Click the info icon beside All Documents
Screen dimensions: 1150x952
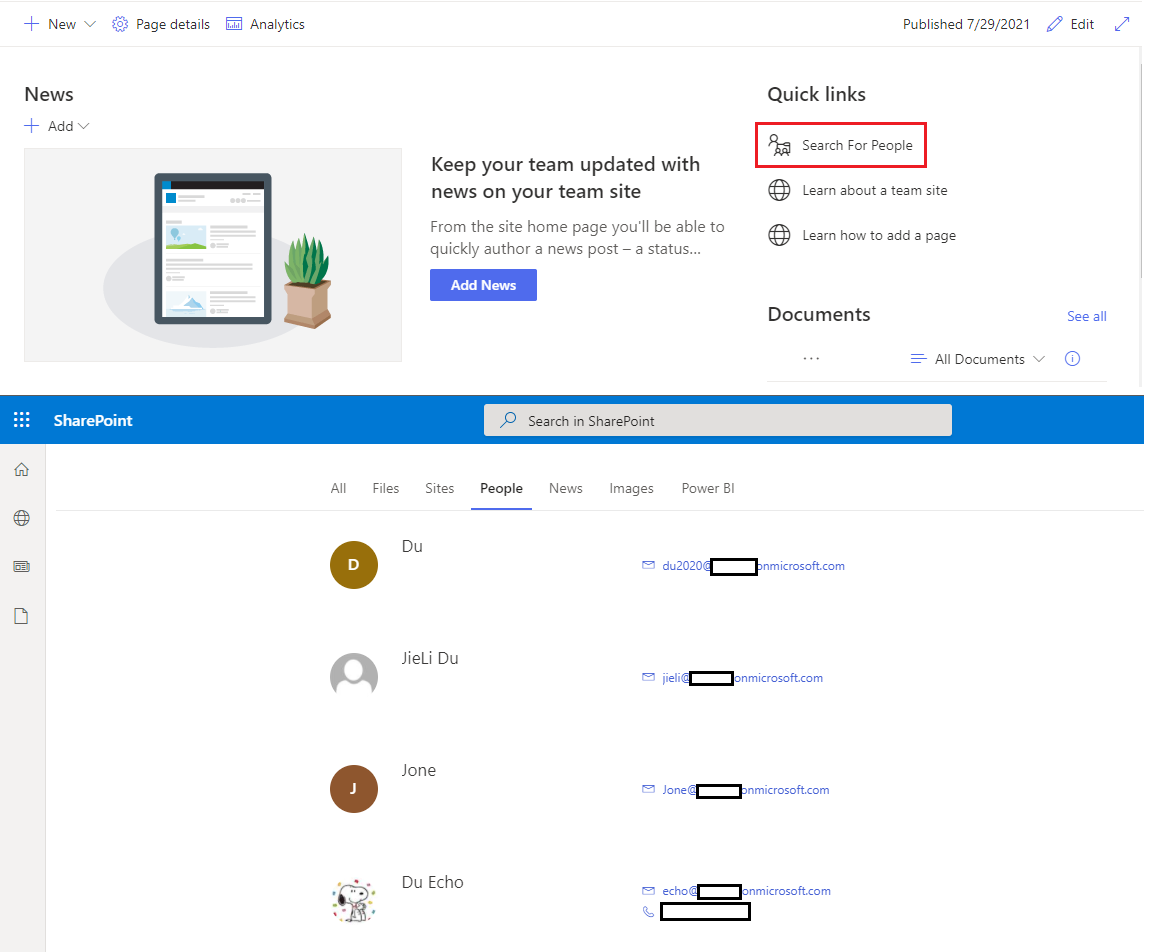point(1072,358)
